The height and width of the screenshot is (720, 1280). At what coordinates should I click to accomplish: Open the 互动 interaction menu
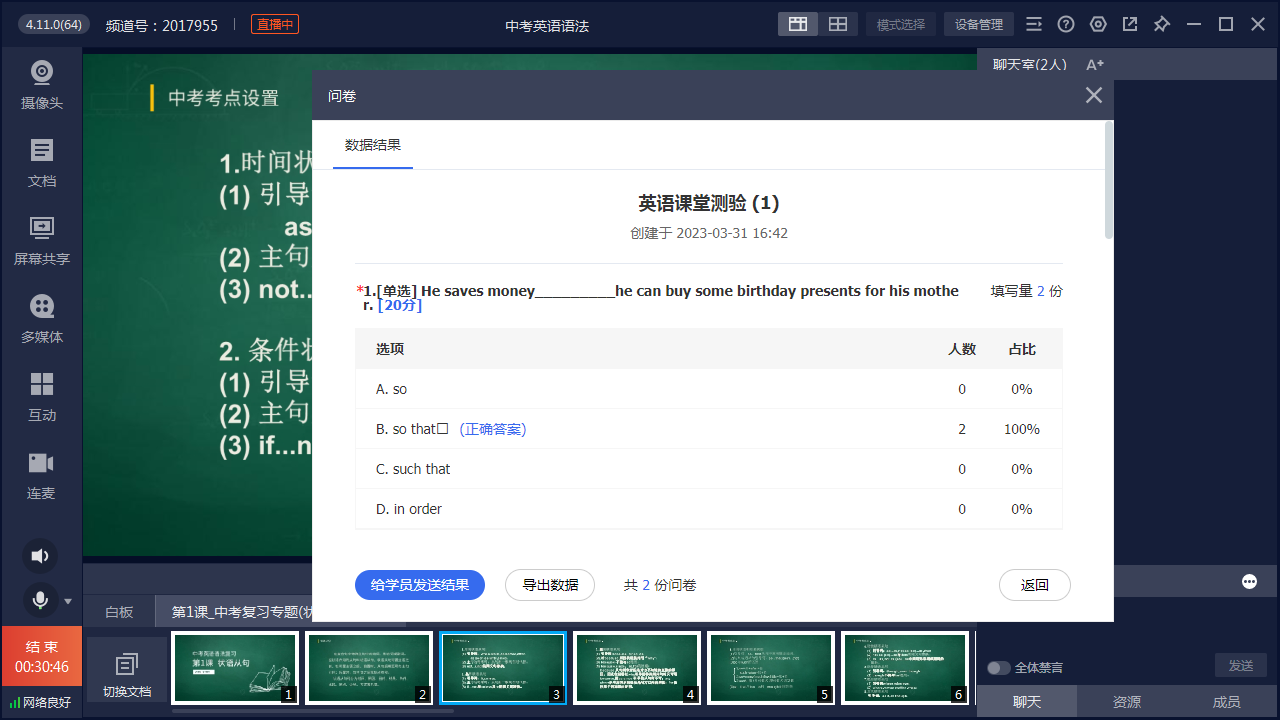[41, 396]
